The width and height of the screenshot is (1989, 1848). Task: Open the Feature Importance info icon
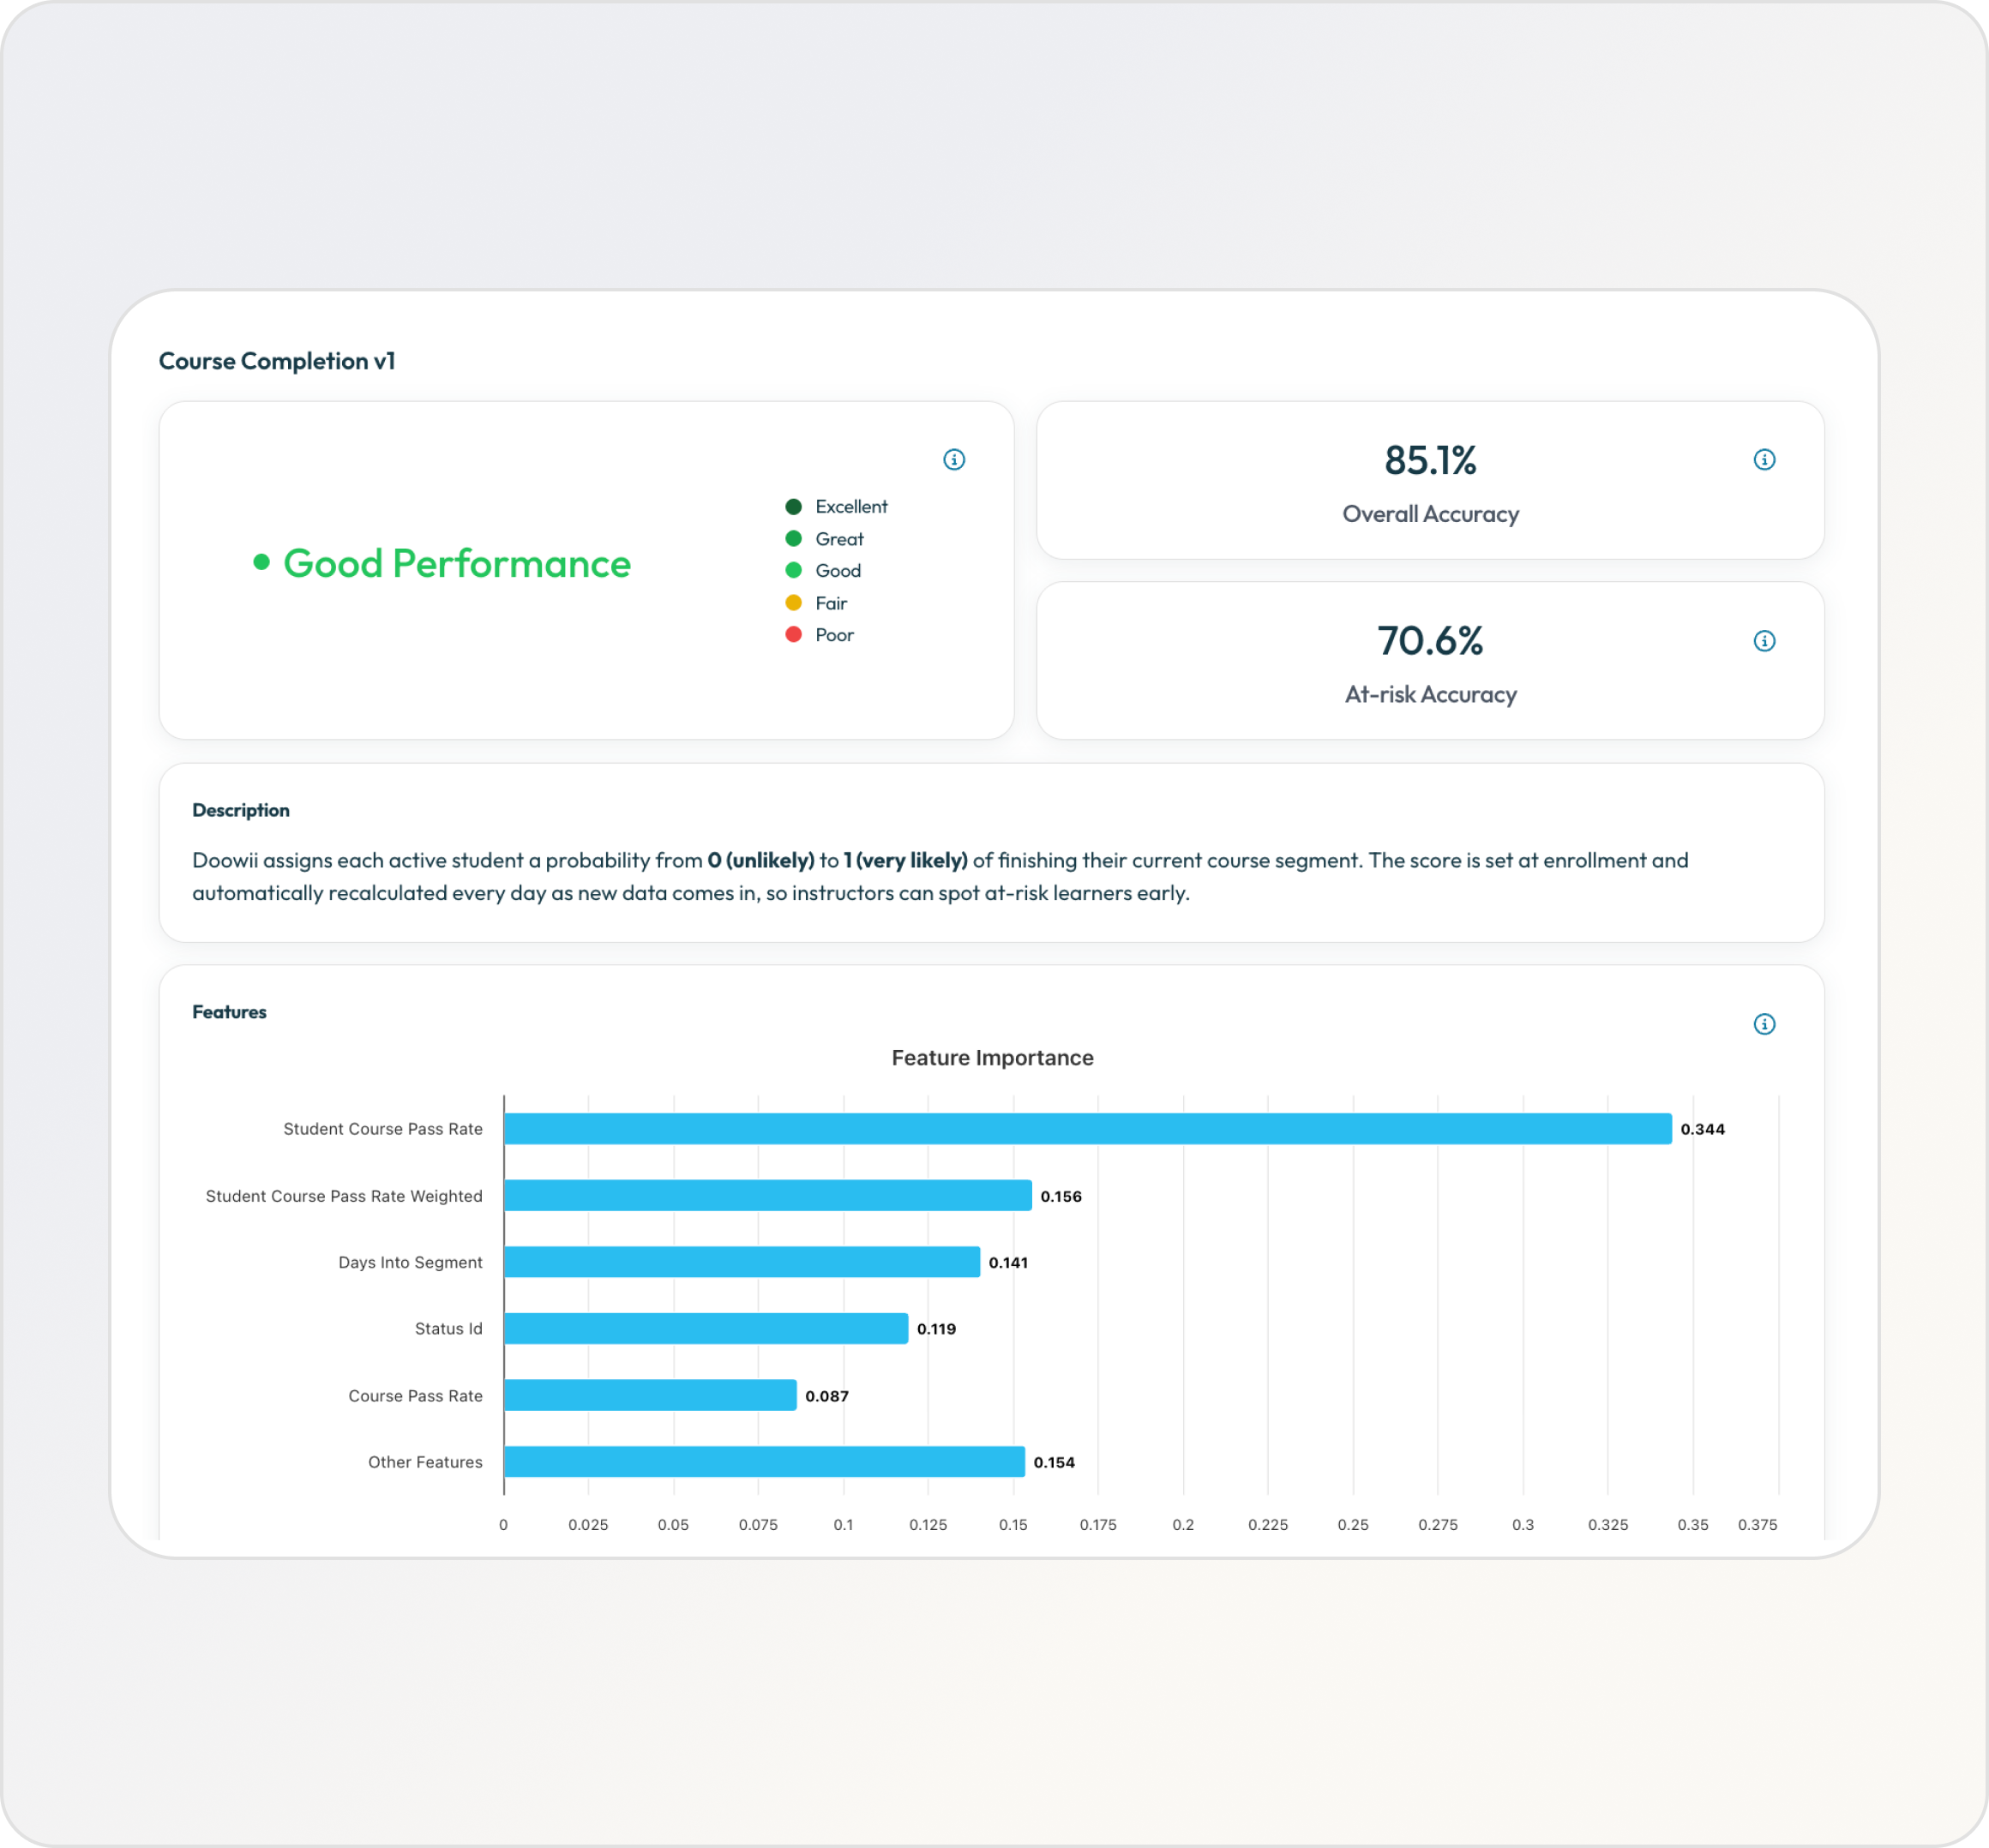point(1764,1024)
